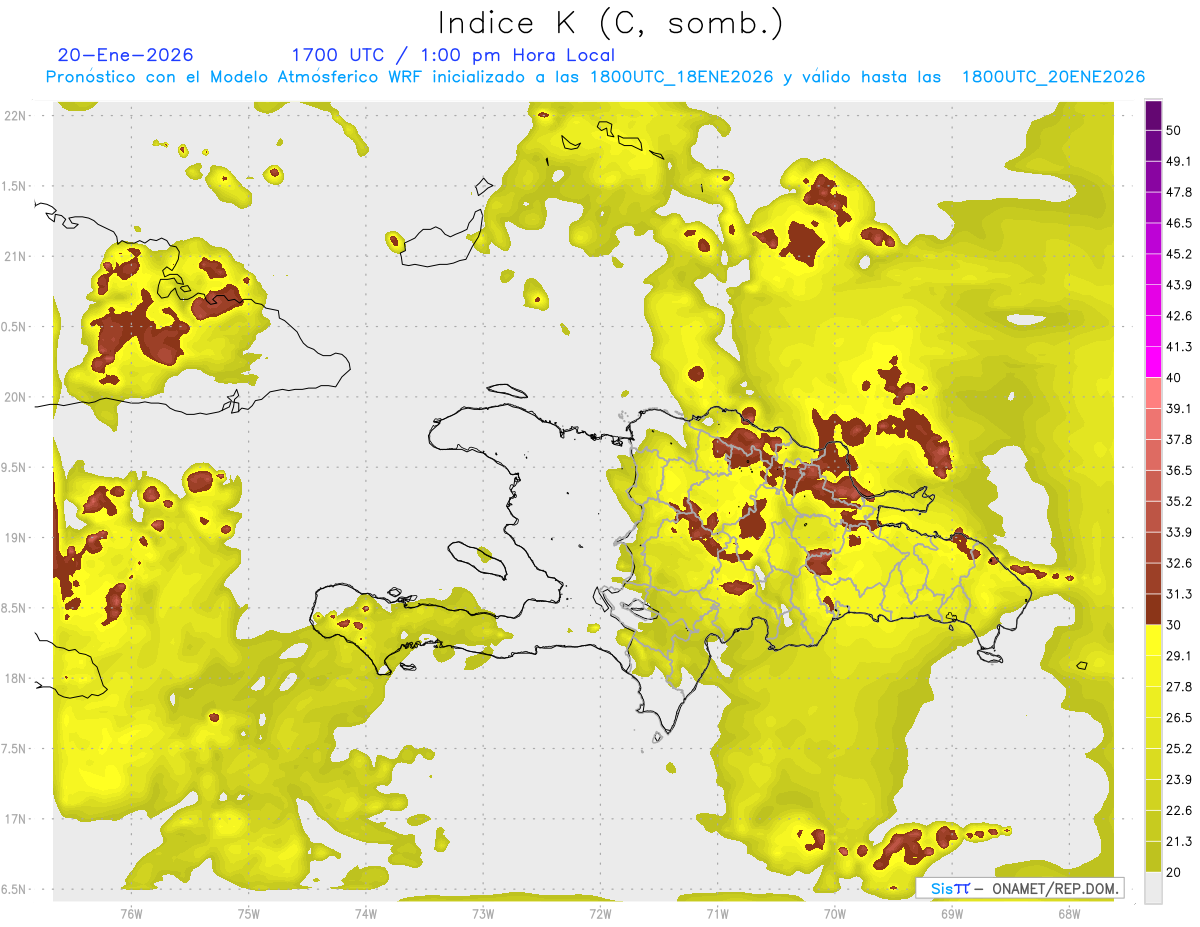
Task: Click the colorbar value "40"
Action: coord(1174,378)
